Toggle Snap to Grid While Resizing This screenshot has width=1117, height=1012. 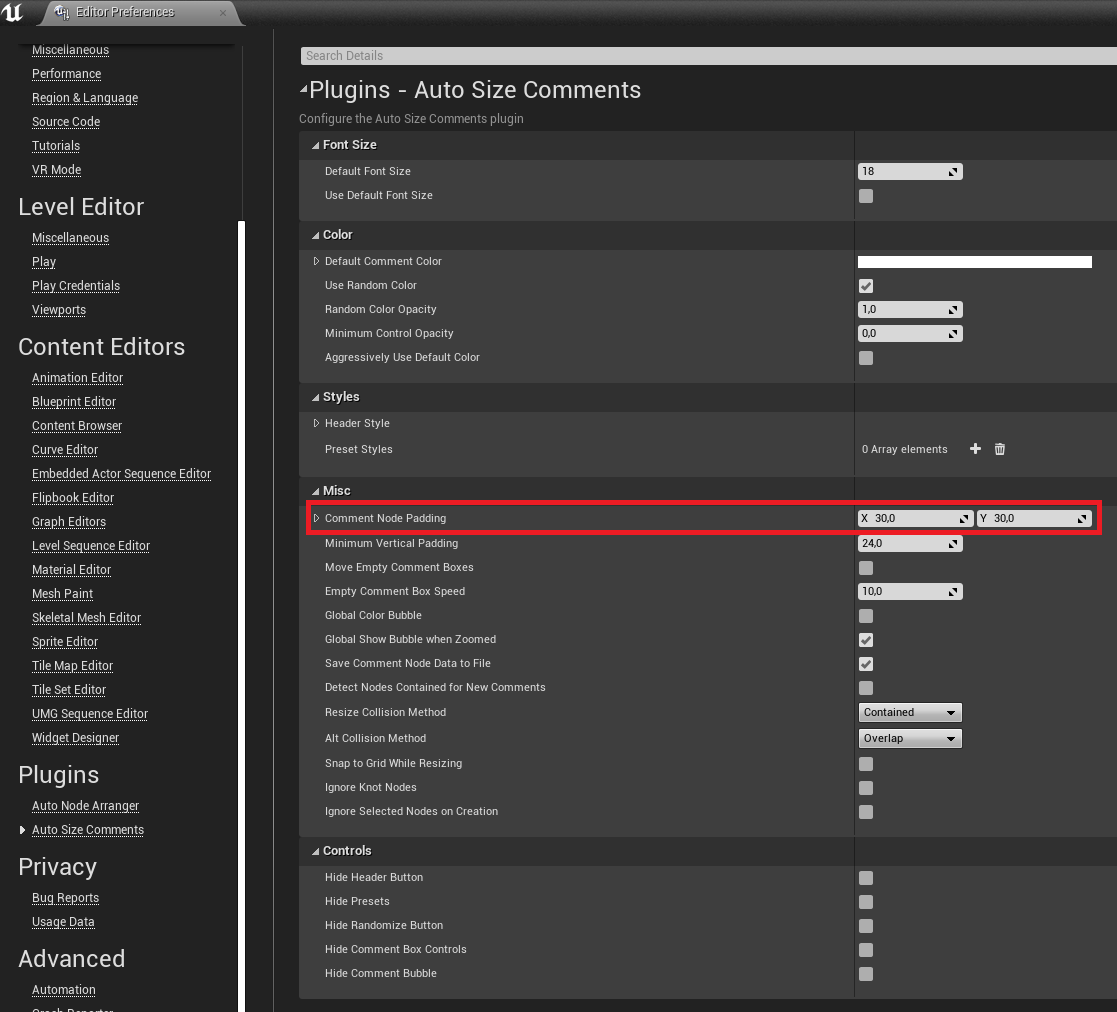tap(866, 764)
